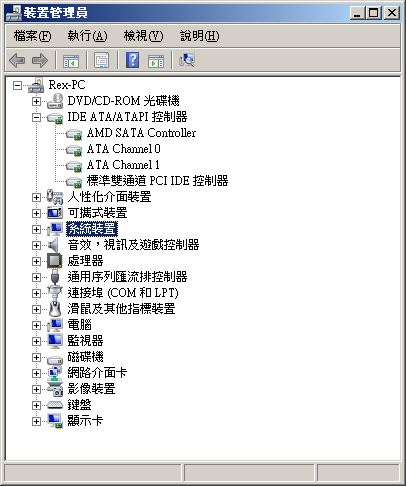Open the 裝置管理員 title bar system icon
This screenshot has width=406, height=486.
[13, 13]
